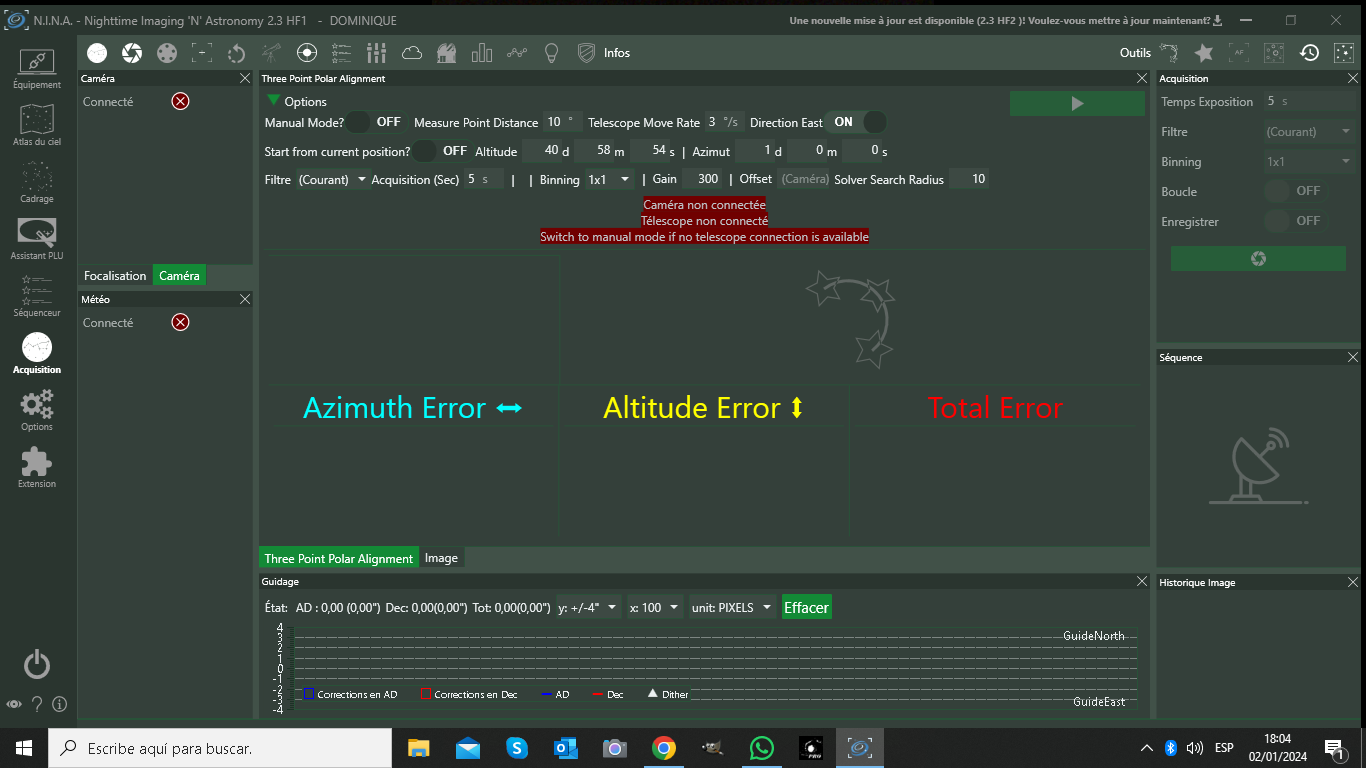1366x768 pixels.
Task: Go to the Cadrage section
Action: (x=37, y=182)
